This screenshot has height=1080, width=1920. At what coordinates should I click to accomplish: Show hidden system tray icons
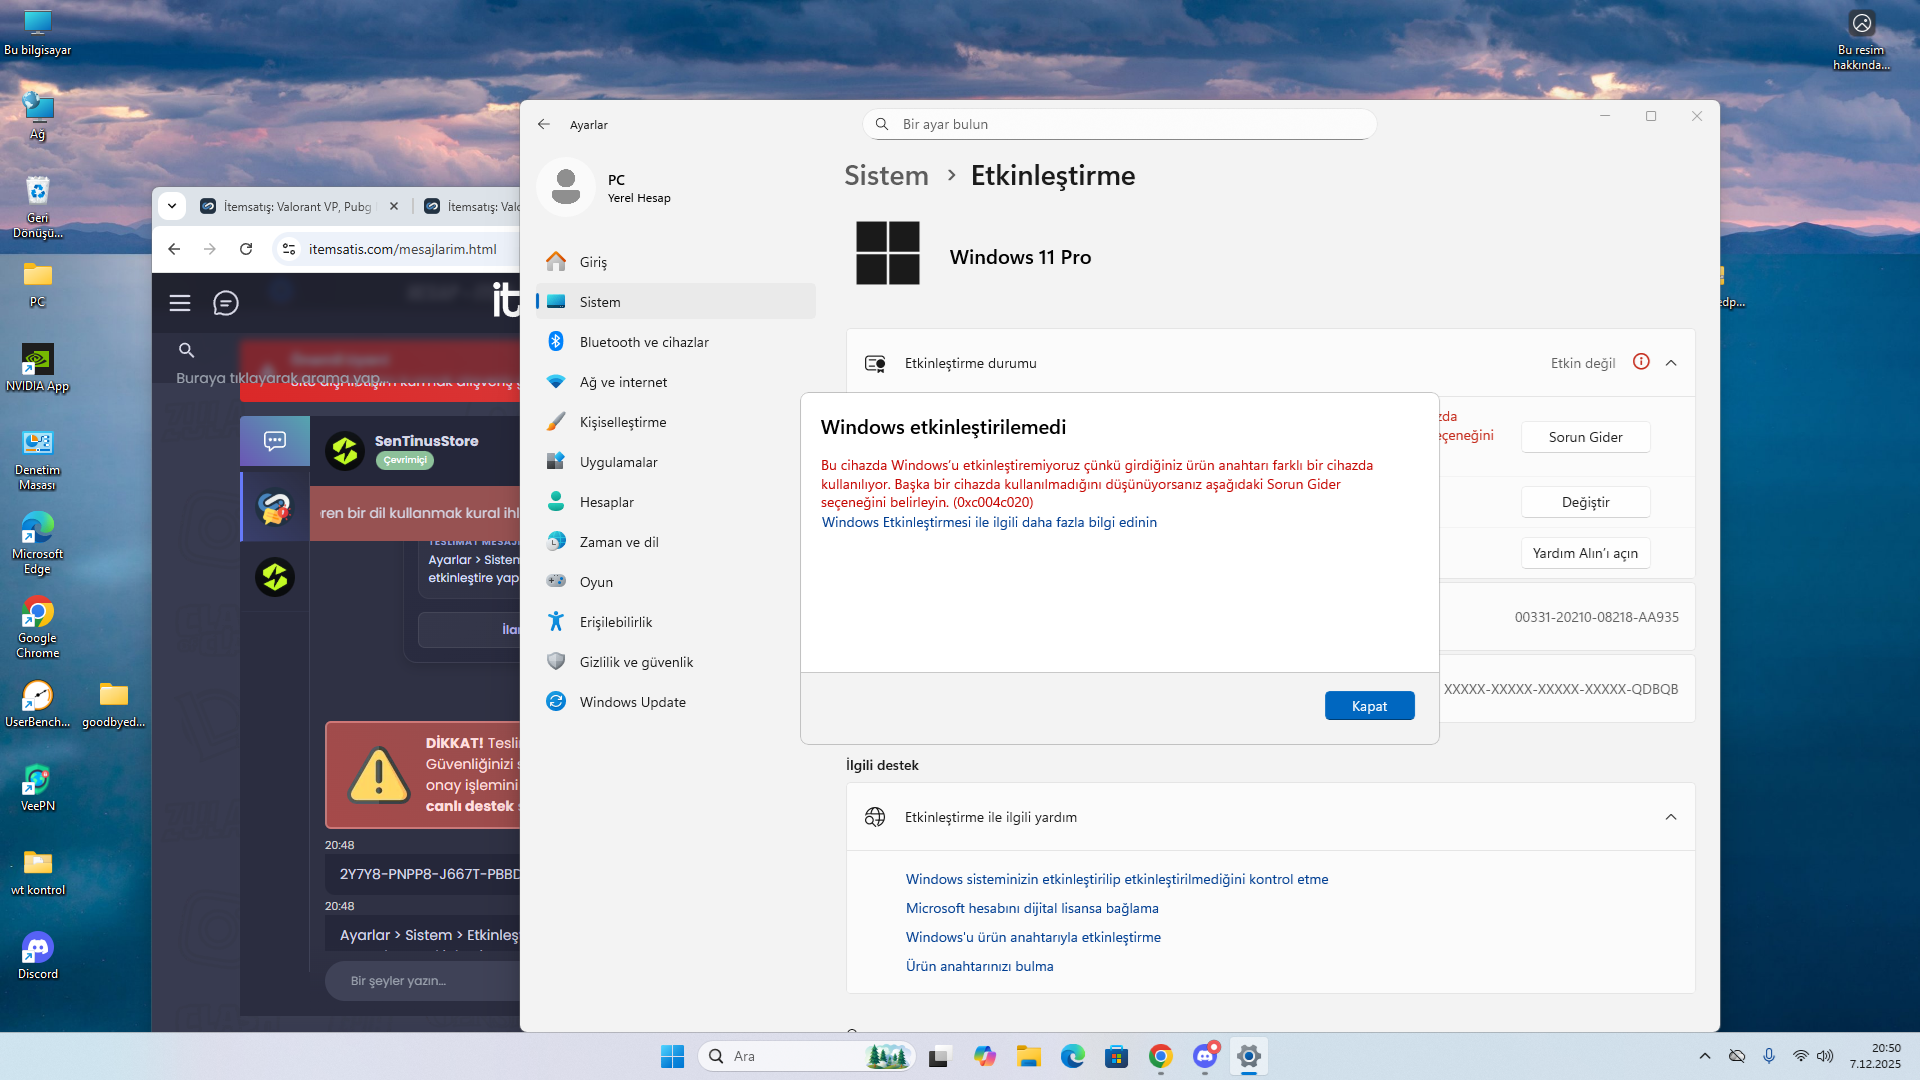(1705, 1056)
